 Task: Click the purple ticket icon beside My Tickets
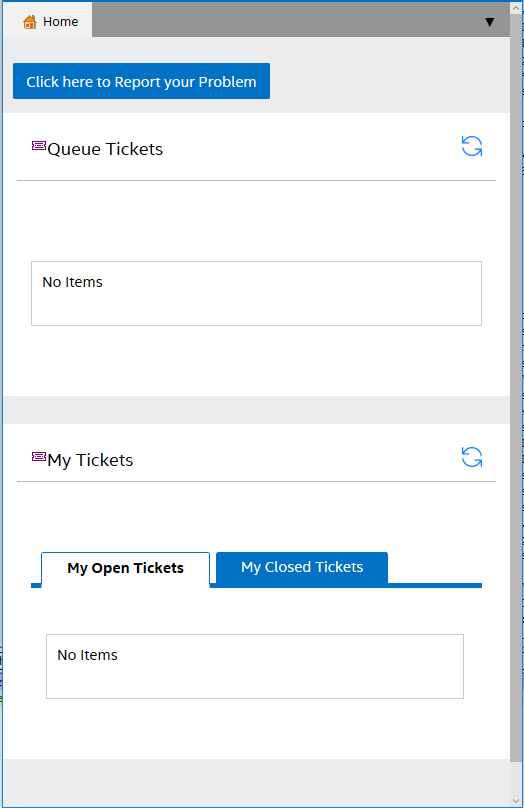(x=39, y=457)
